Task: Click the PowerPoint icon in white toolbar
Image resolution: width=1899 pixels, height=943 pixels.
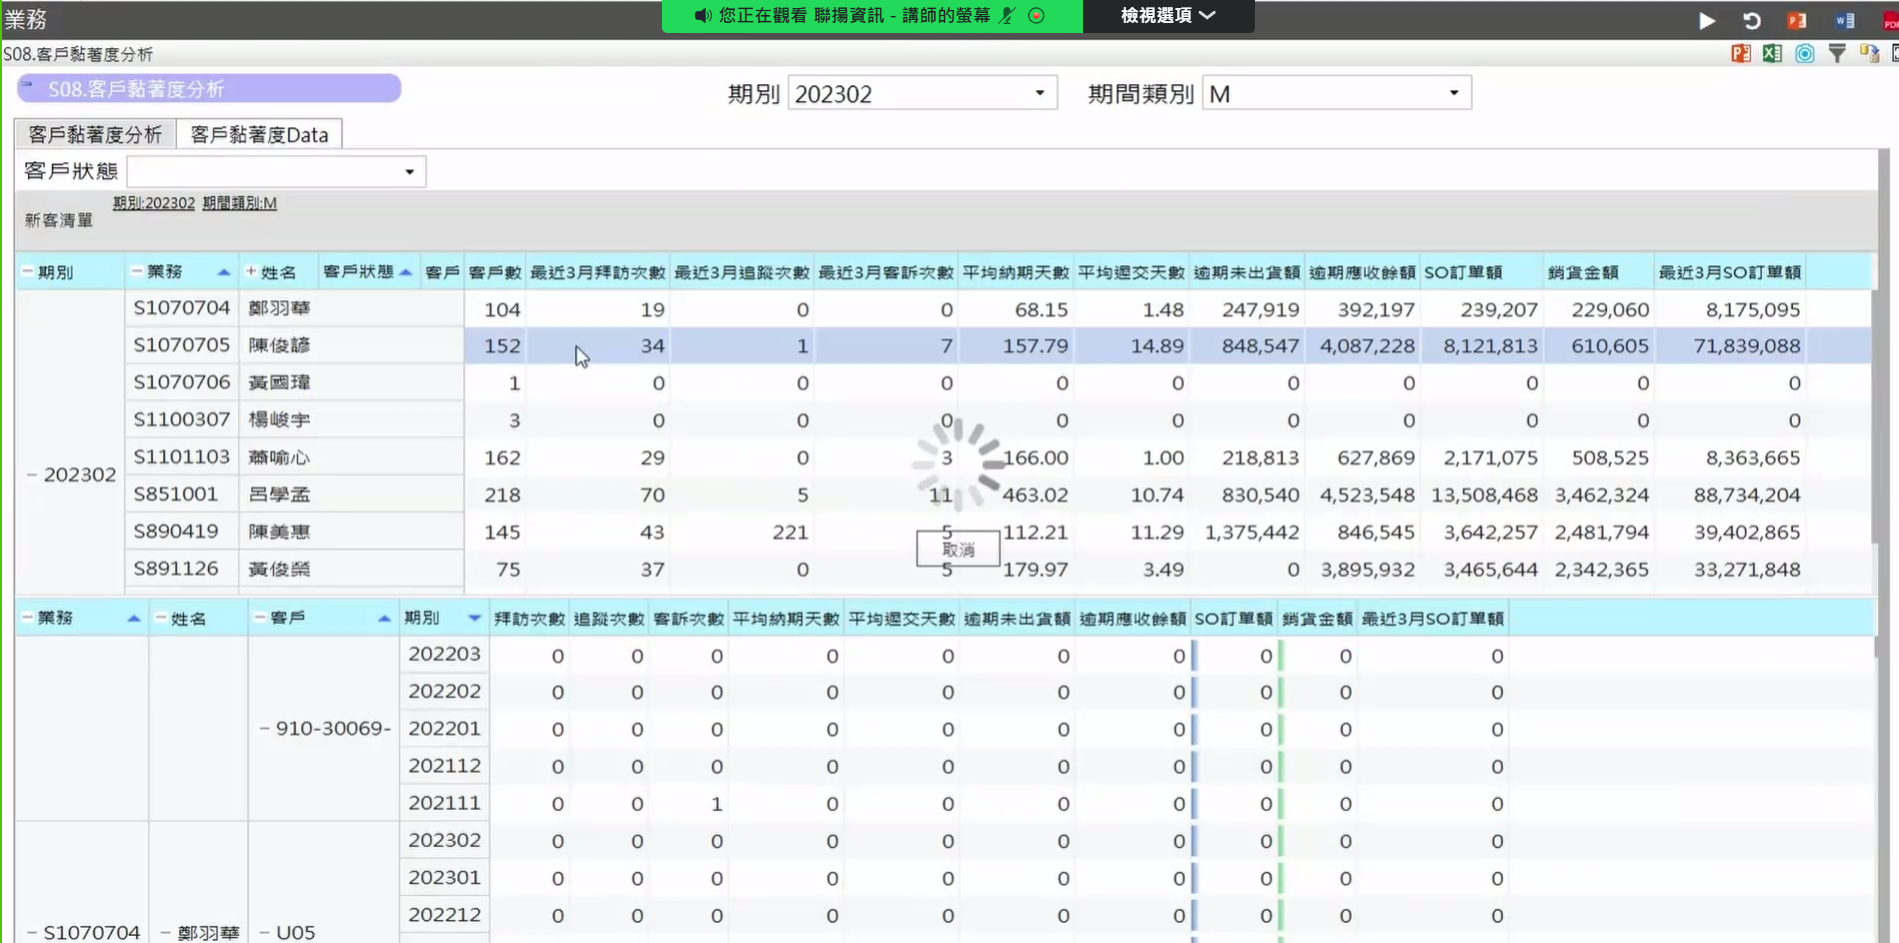Action: point(1741,54)
